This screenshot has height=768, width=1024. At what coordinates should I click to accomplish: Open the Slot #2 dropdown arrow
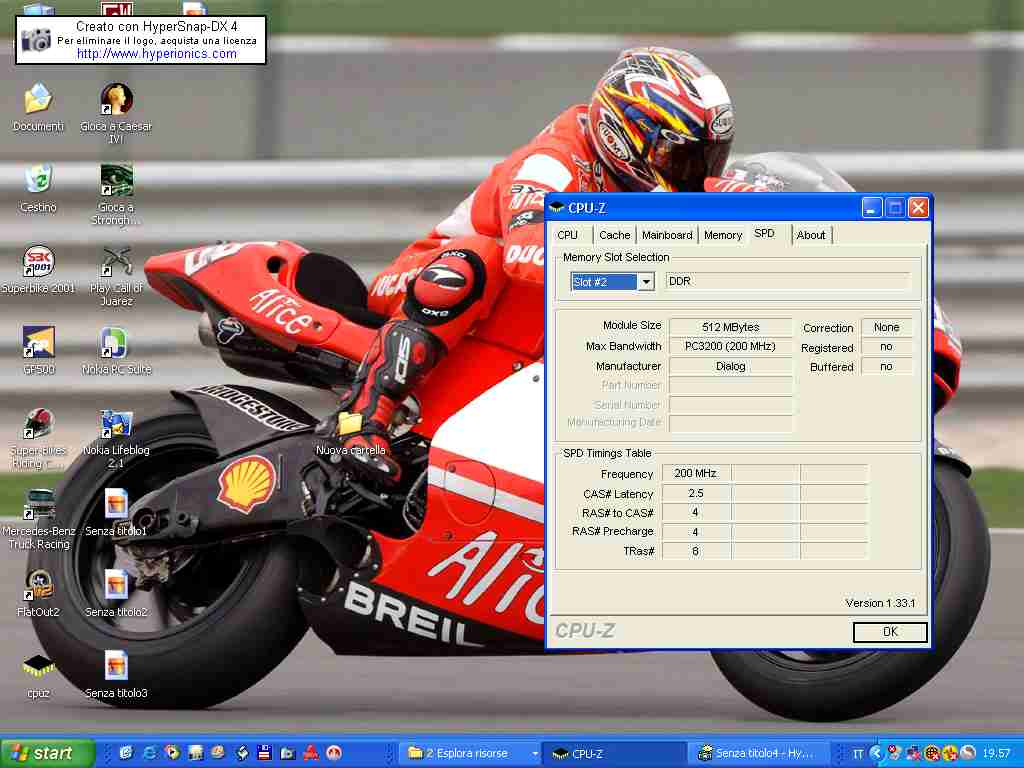645,282
